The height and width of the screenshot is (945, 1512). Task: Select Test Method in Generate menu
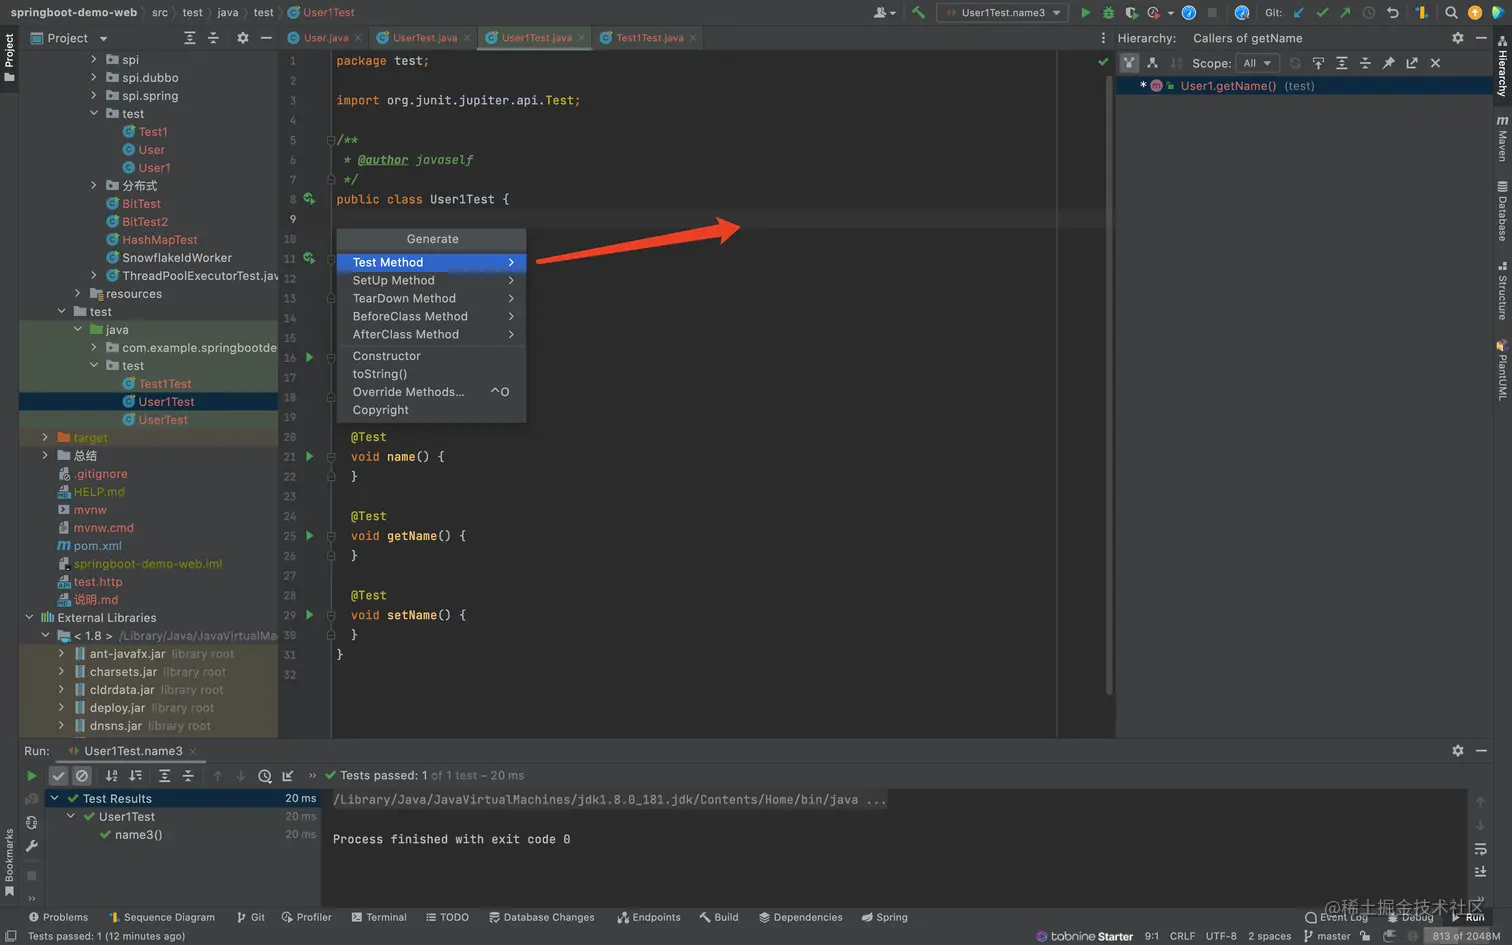tap(431, 262)
